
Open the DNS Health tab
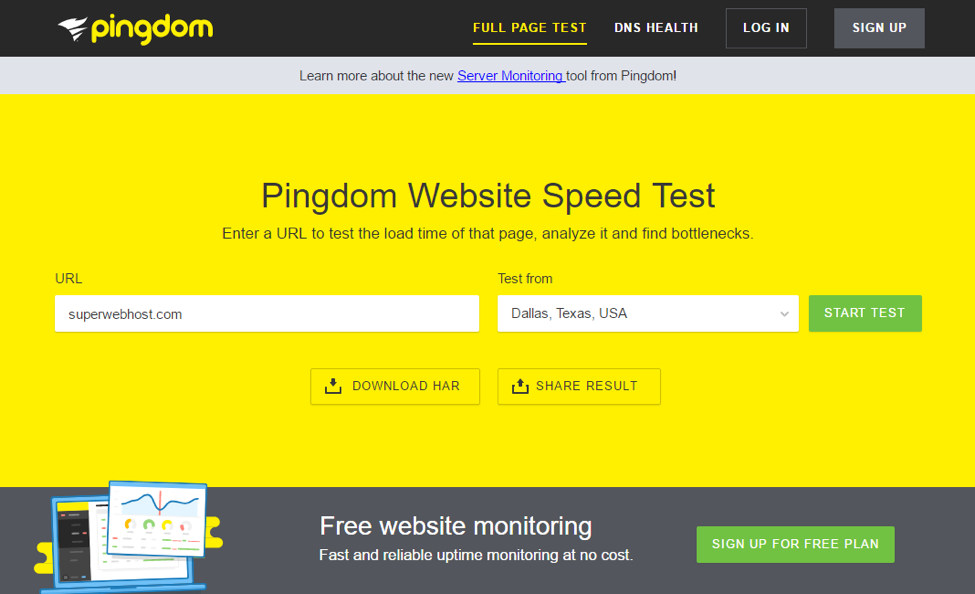[656, 28]
